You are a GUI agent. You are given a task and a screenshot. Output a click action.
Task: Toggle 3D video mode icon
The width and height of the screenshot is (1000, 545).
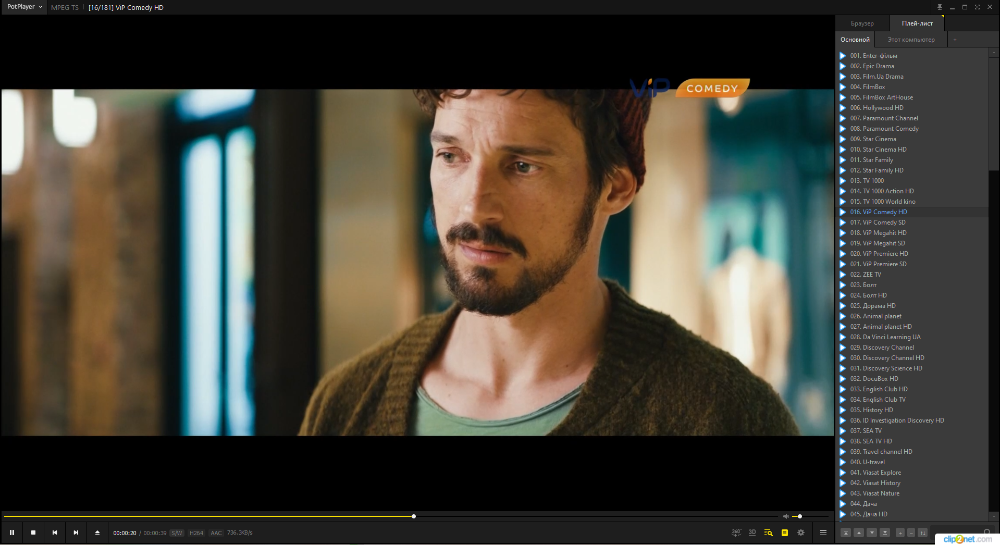click(752, 532)
